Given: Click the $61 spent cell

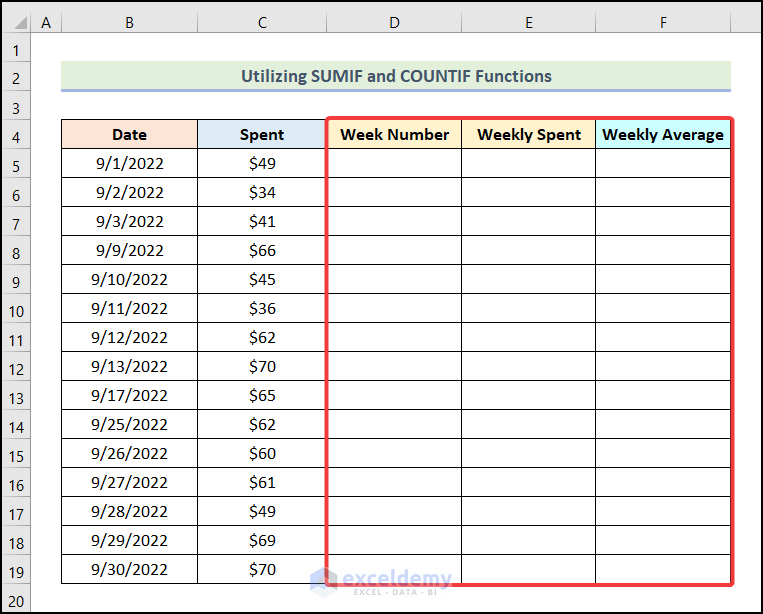Looking at the screenshot, I should (262, 482).
